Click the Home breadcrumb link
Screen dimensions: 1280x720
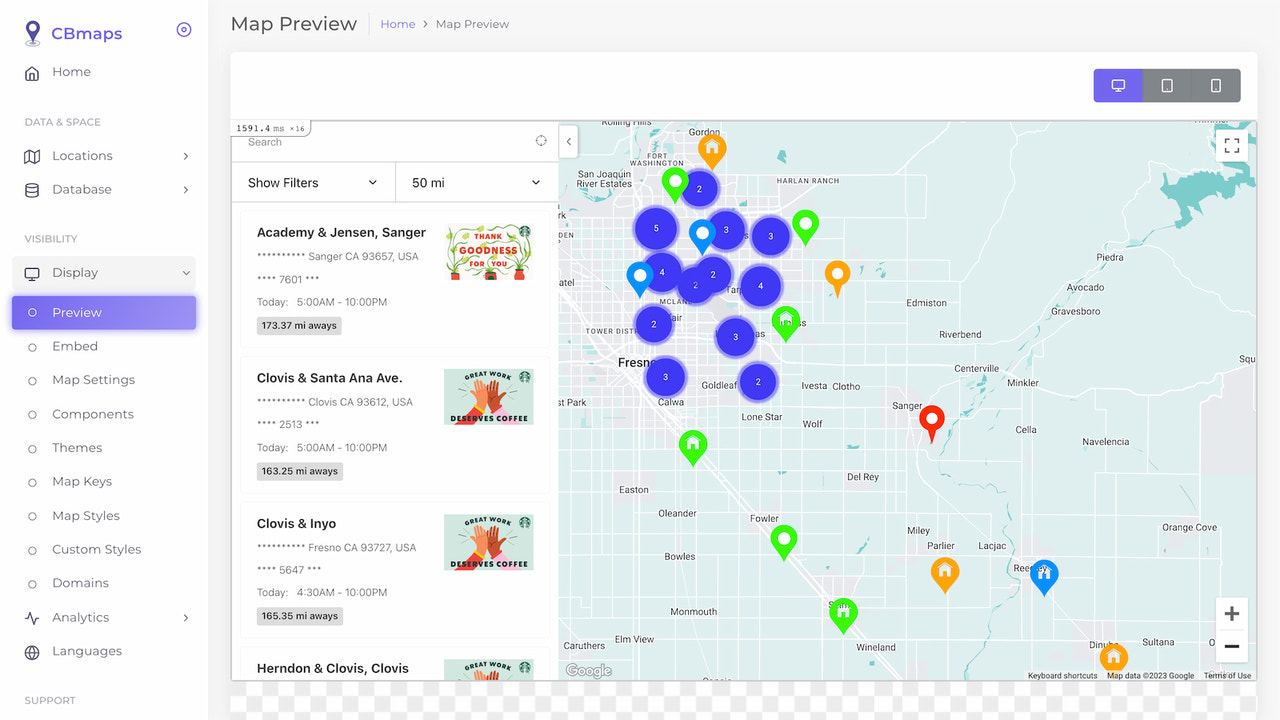pos(397,23)
